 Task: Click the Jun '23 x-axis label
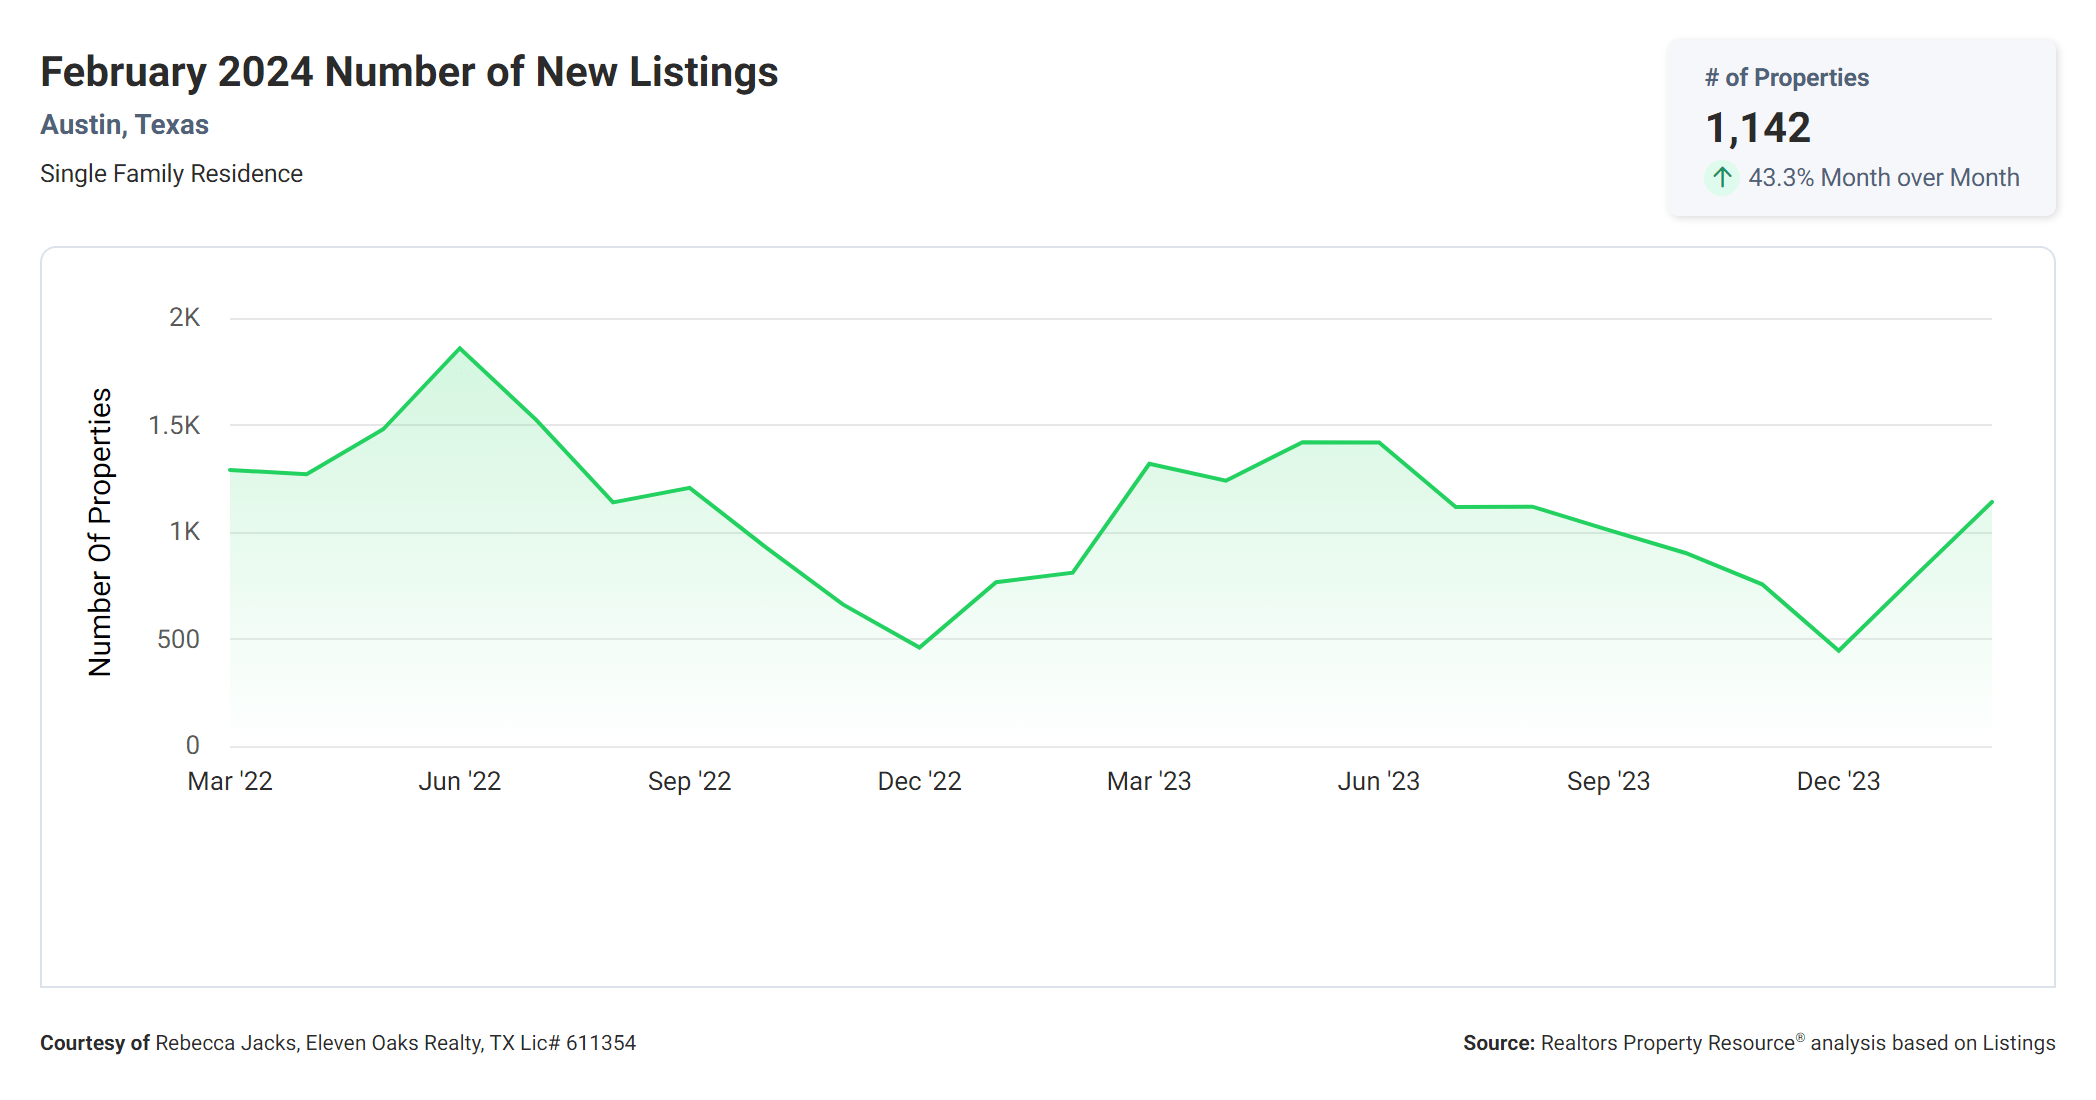pos(1378,781)
